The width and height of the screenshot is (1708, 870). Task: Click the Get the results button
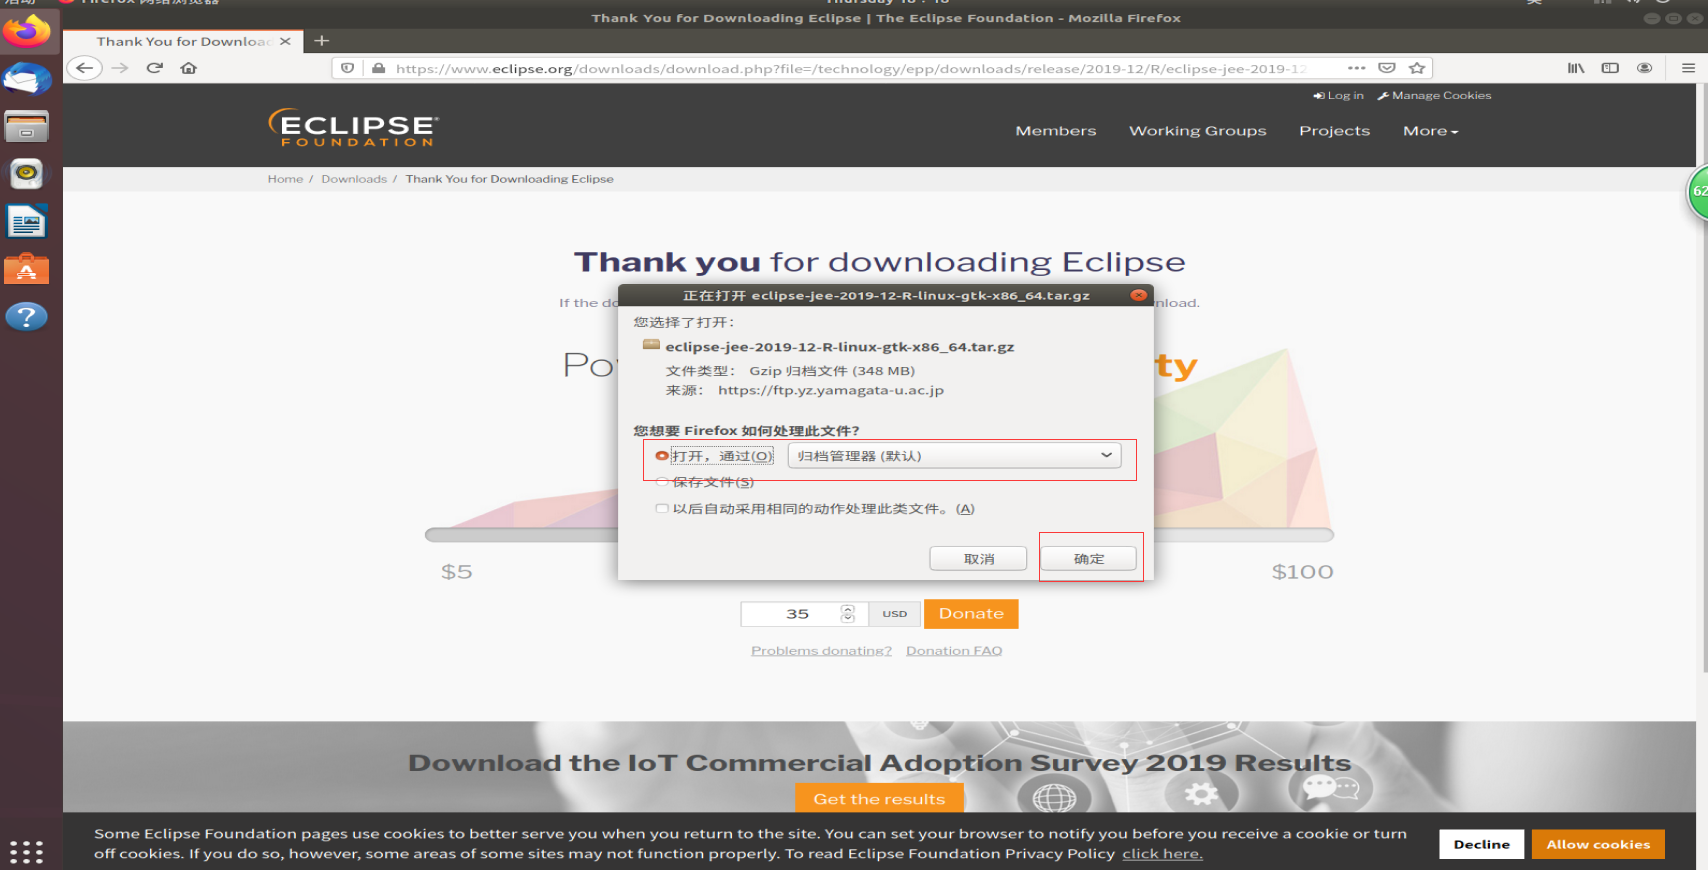tap(879, 799)
